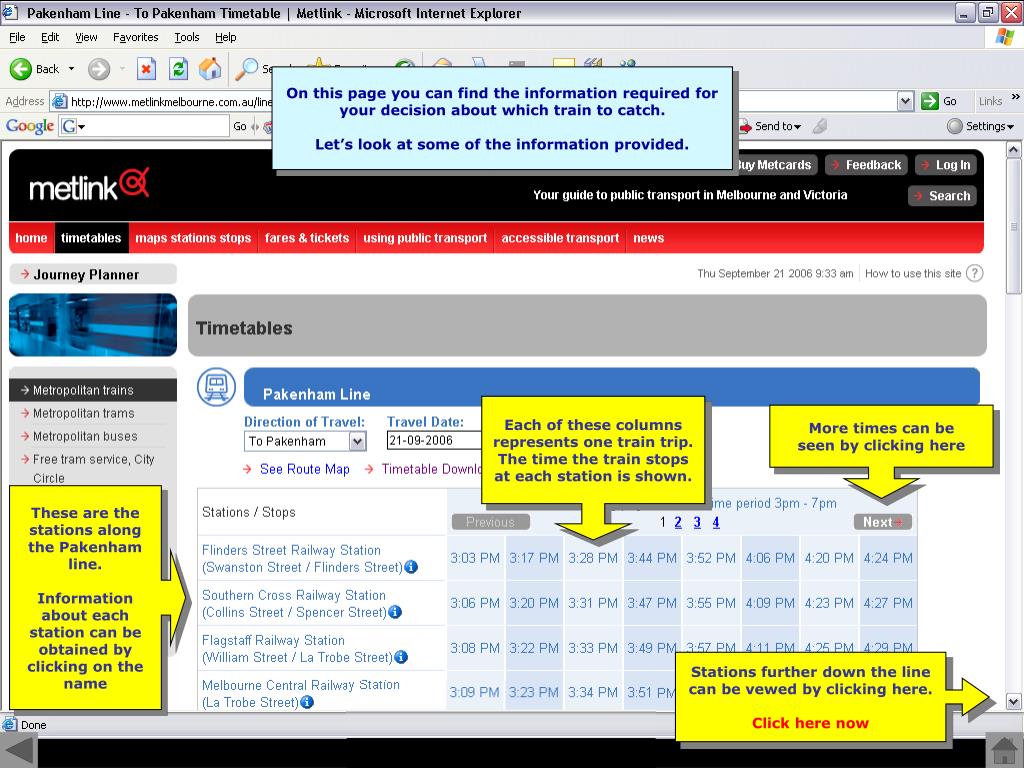This screenshot has width=1024, height=768.
Task: Click the train icon beside Pakenham Line
Action: coord(217,387)
